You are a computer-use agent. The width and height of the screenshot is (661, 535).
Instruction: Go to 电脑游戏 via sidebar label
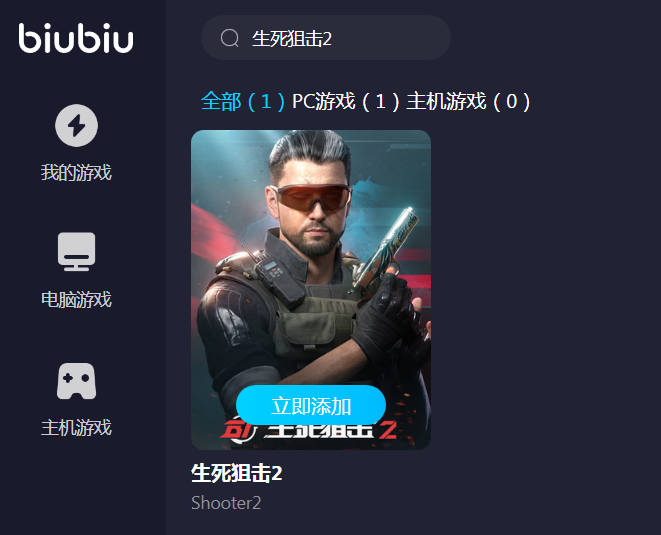click(76, 300)
